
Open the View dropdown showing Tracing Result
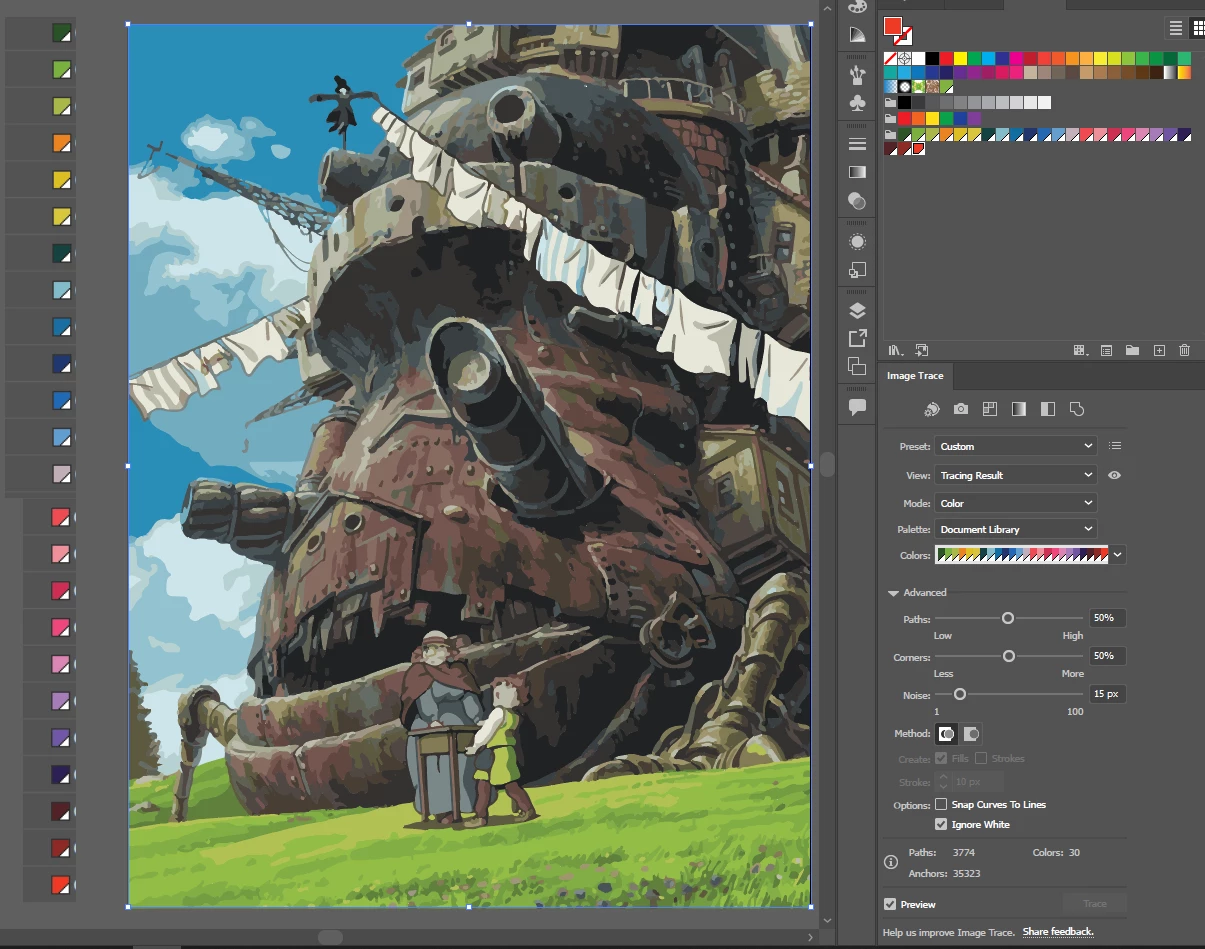(1016, 475)
